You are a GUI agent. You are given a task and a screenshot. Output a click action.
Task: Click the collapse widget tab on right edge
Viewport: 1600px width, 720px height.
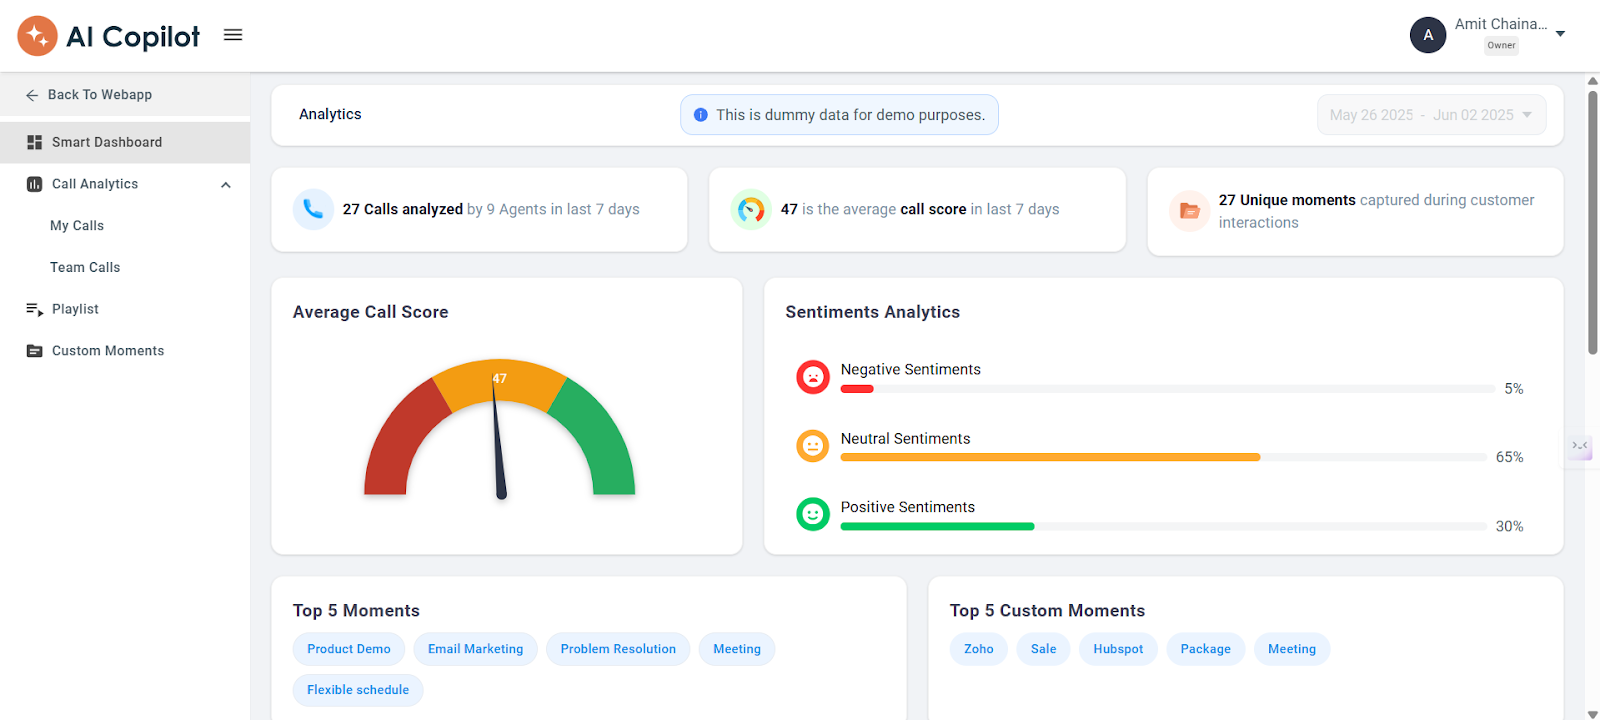click(x=1580, y=447)
